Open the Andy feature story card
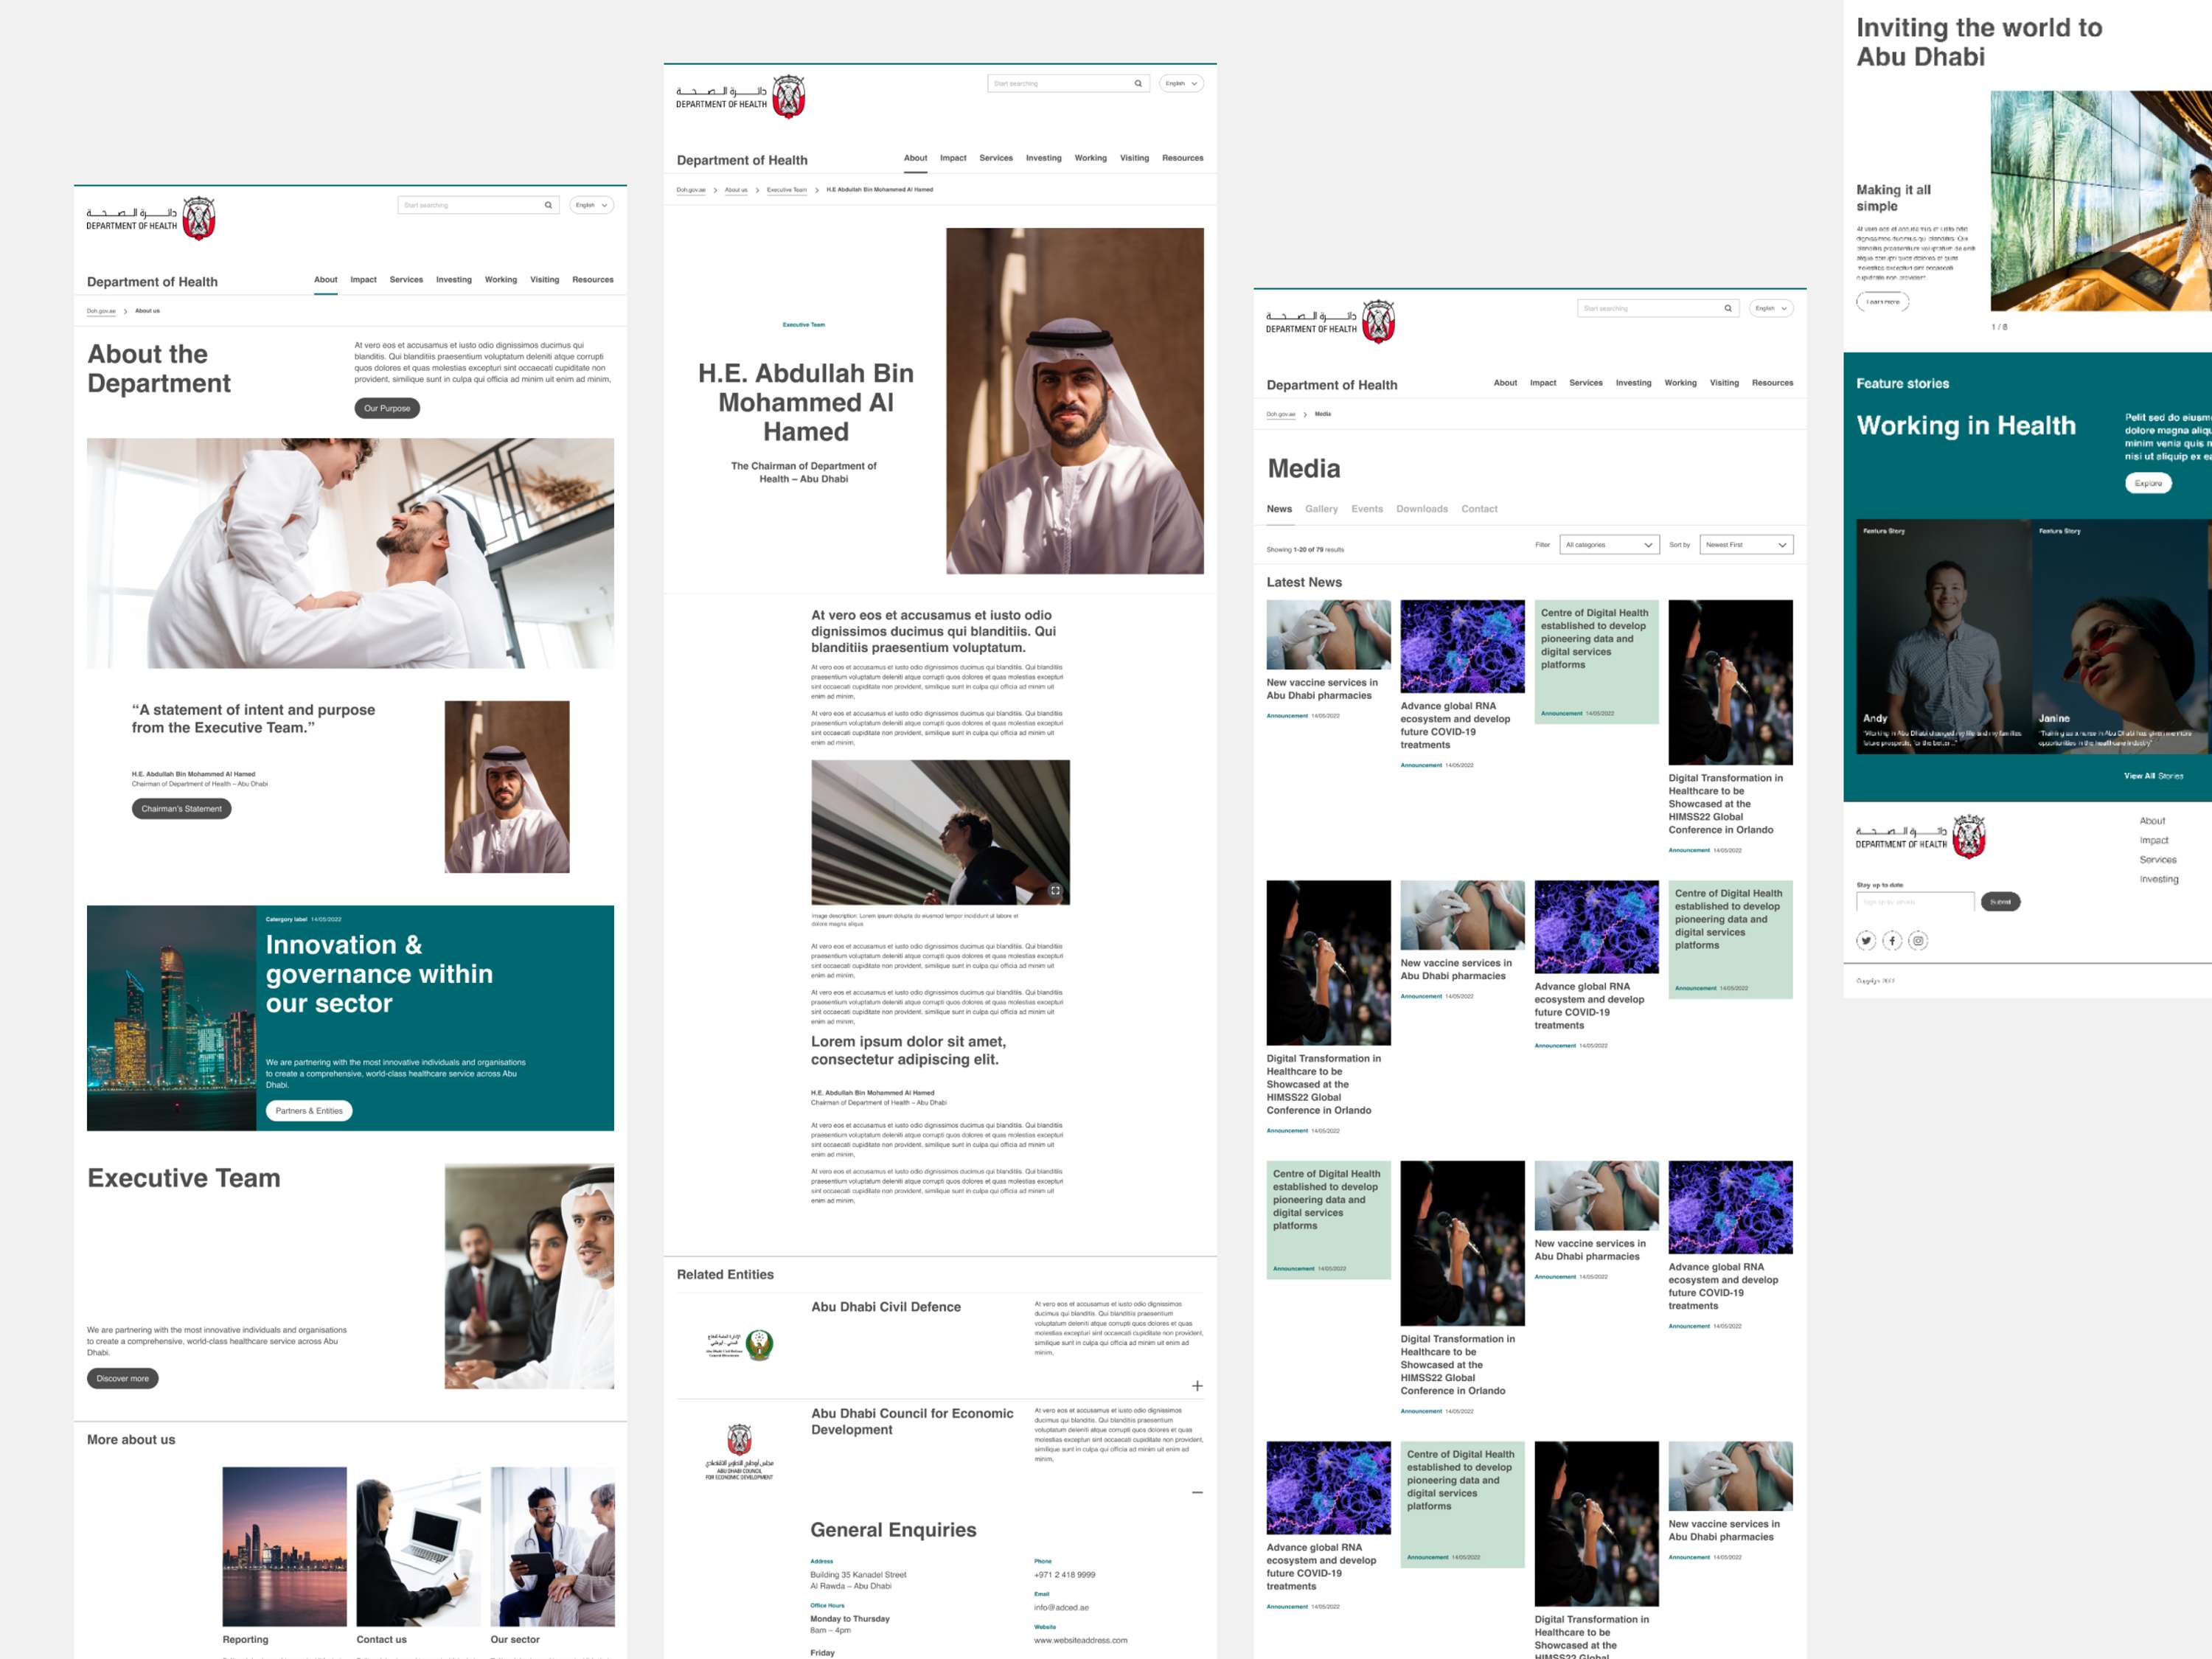 1944,636
